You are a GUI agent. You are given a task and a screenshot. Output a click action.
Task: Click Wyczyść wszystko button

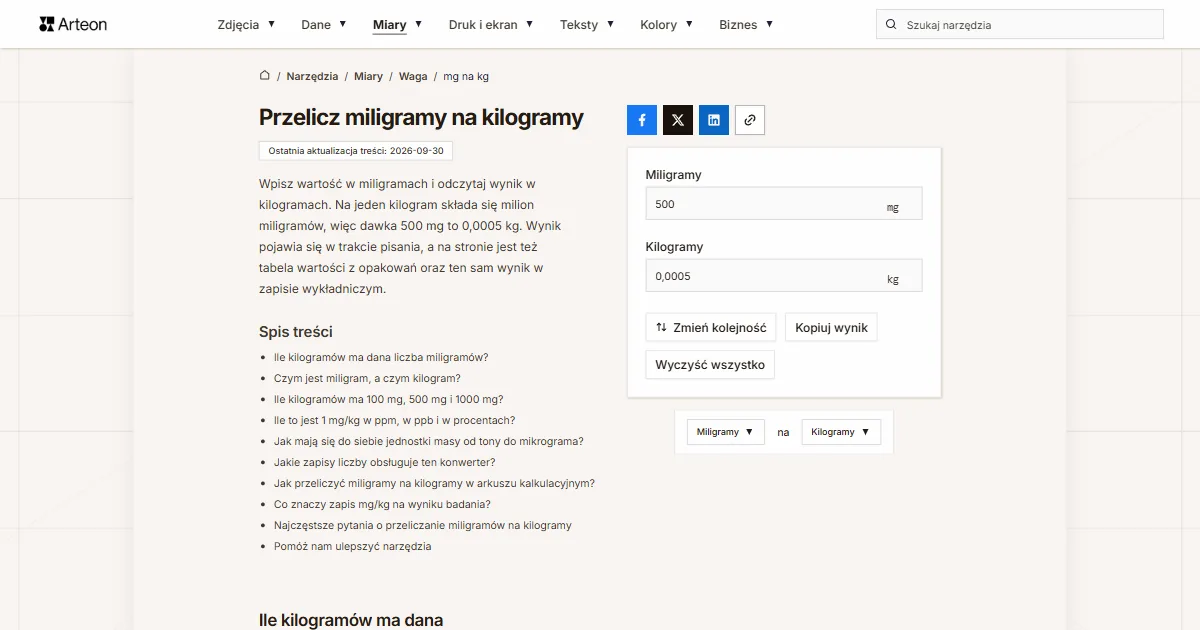click(710, 365)
